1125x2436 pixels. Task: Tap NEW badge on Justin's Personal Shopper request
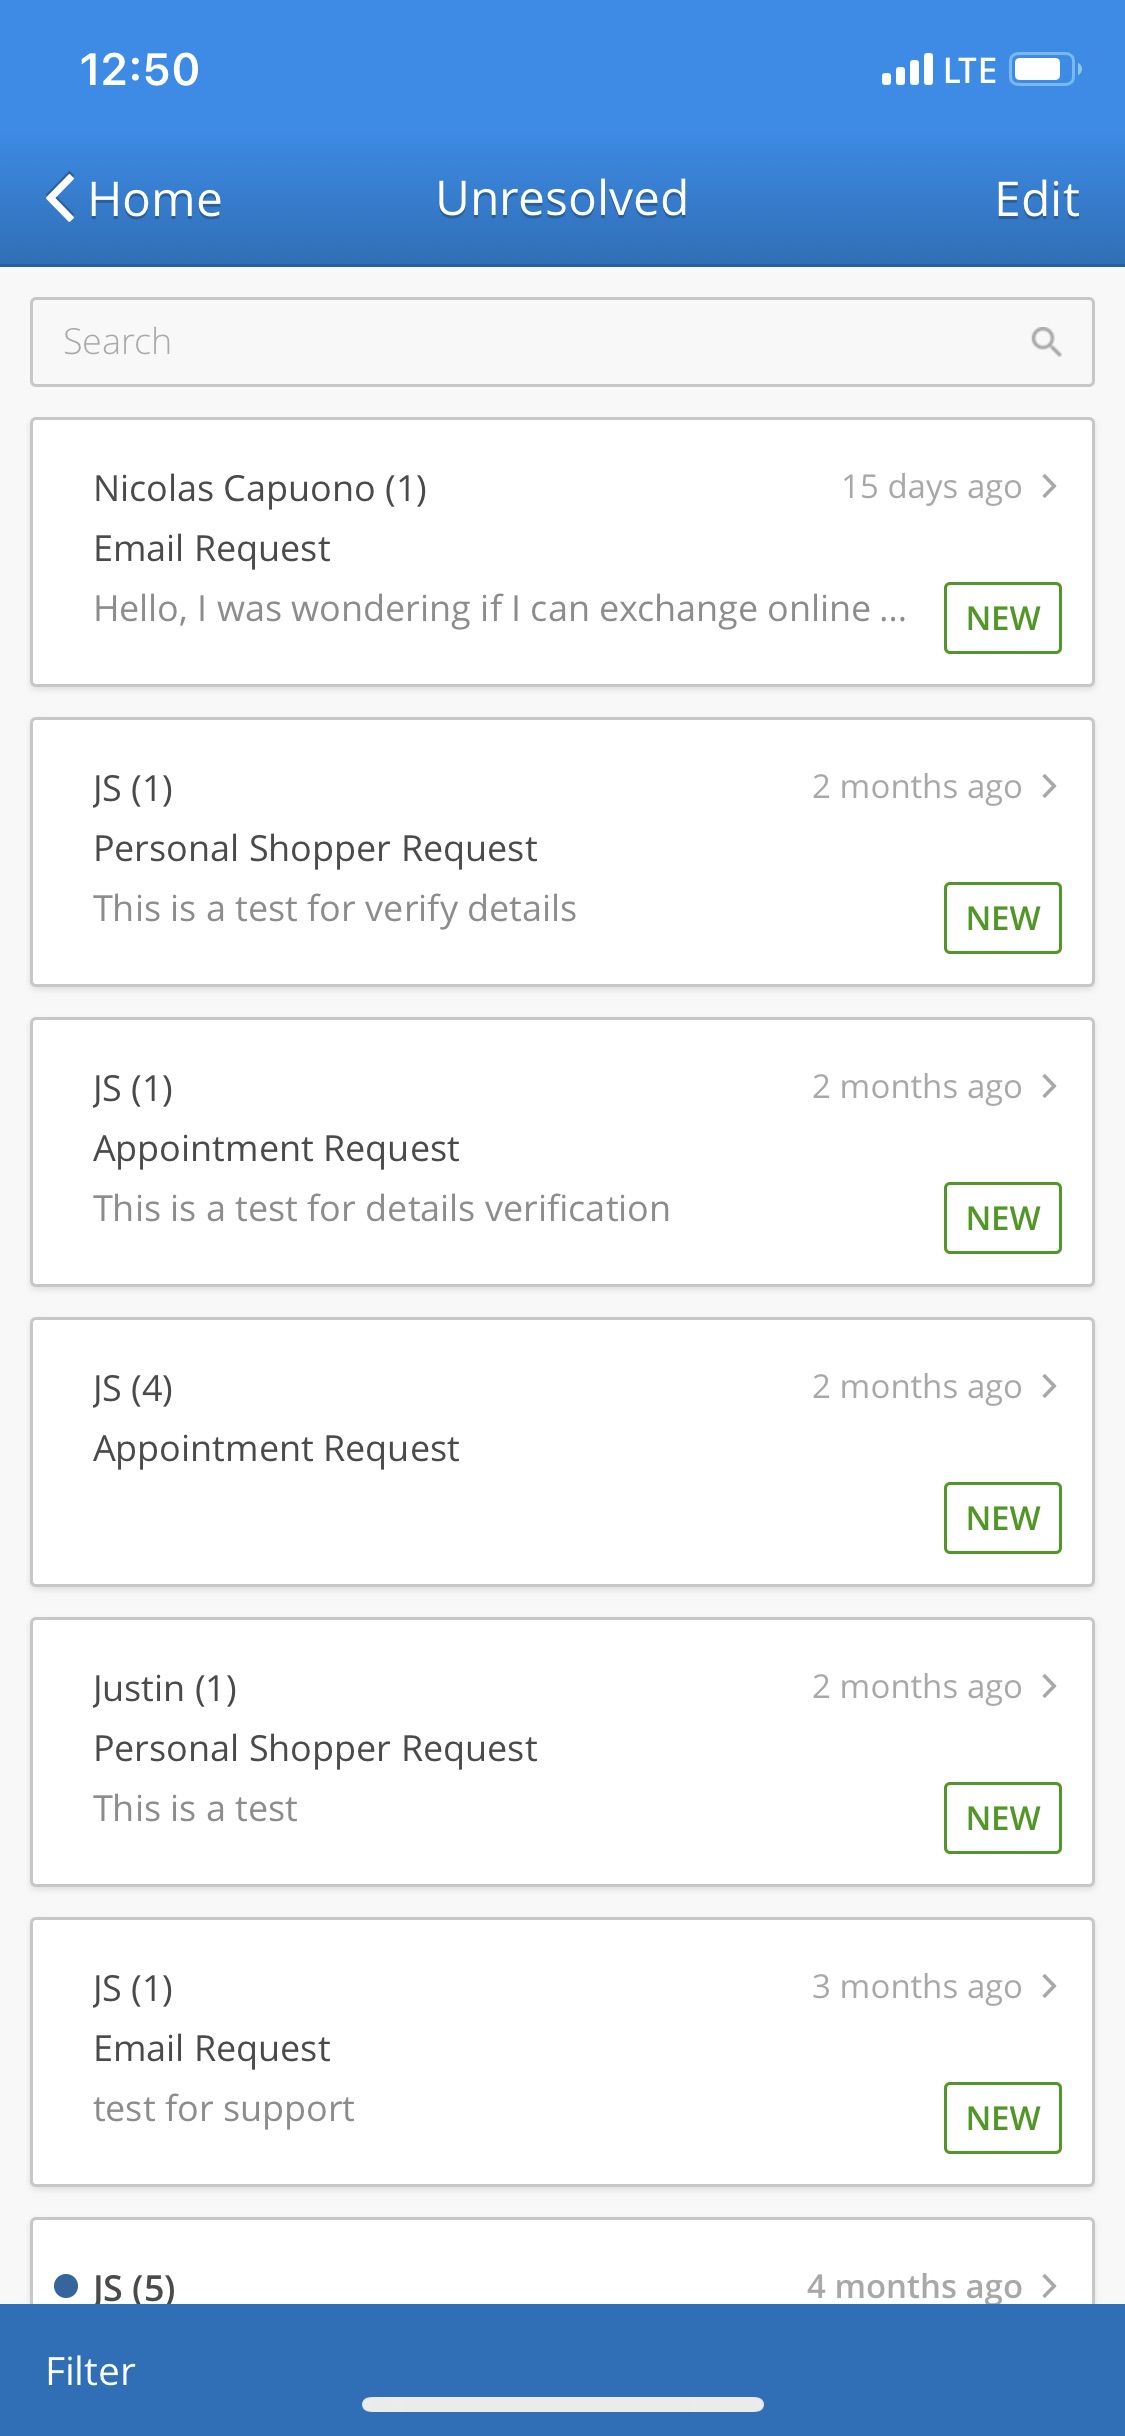[x=1002, y=1818]
